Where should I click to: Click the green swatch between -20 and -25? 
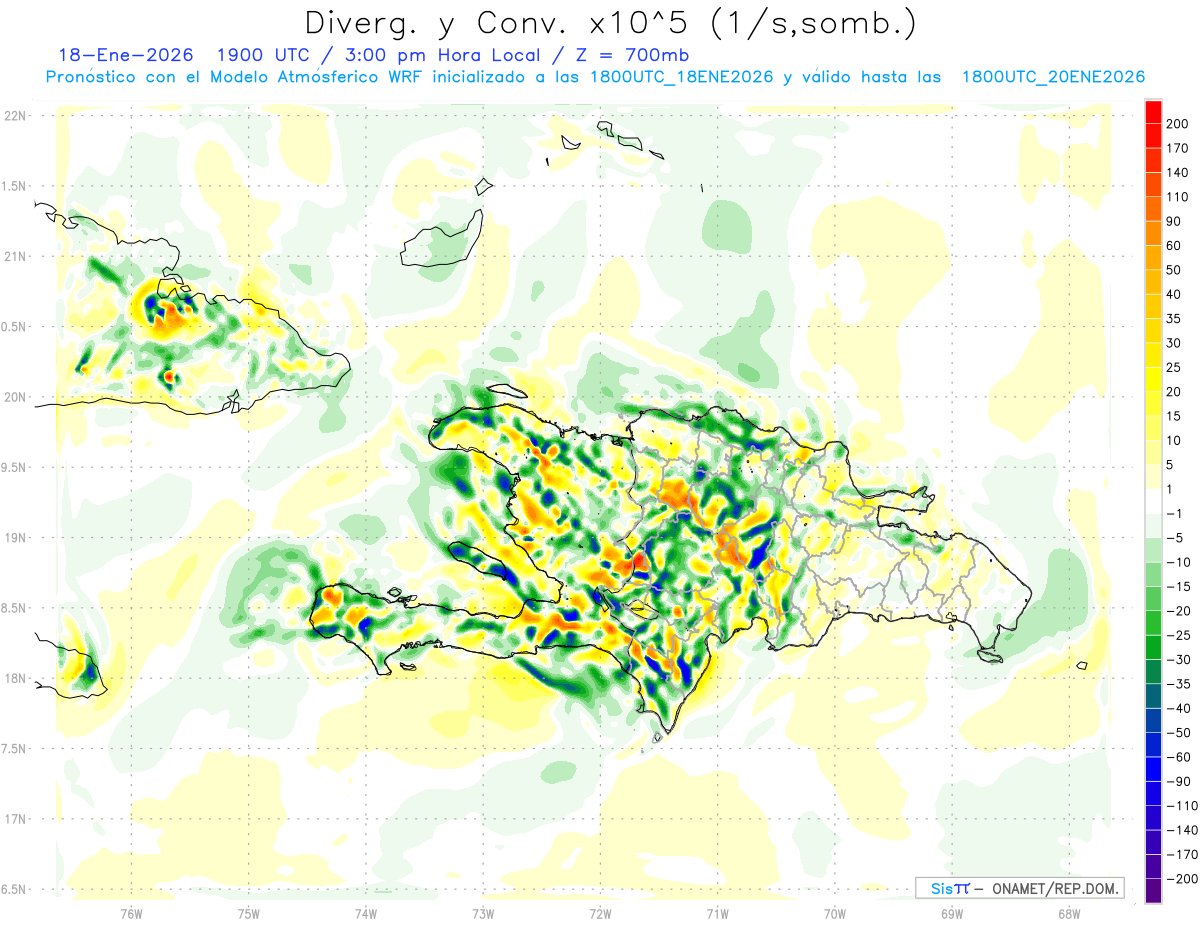1153,623
